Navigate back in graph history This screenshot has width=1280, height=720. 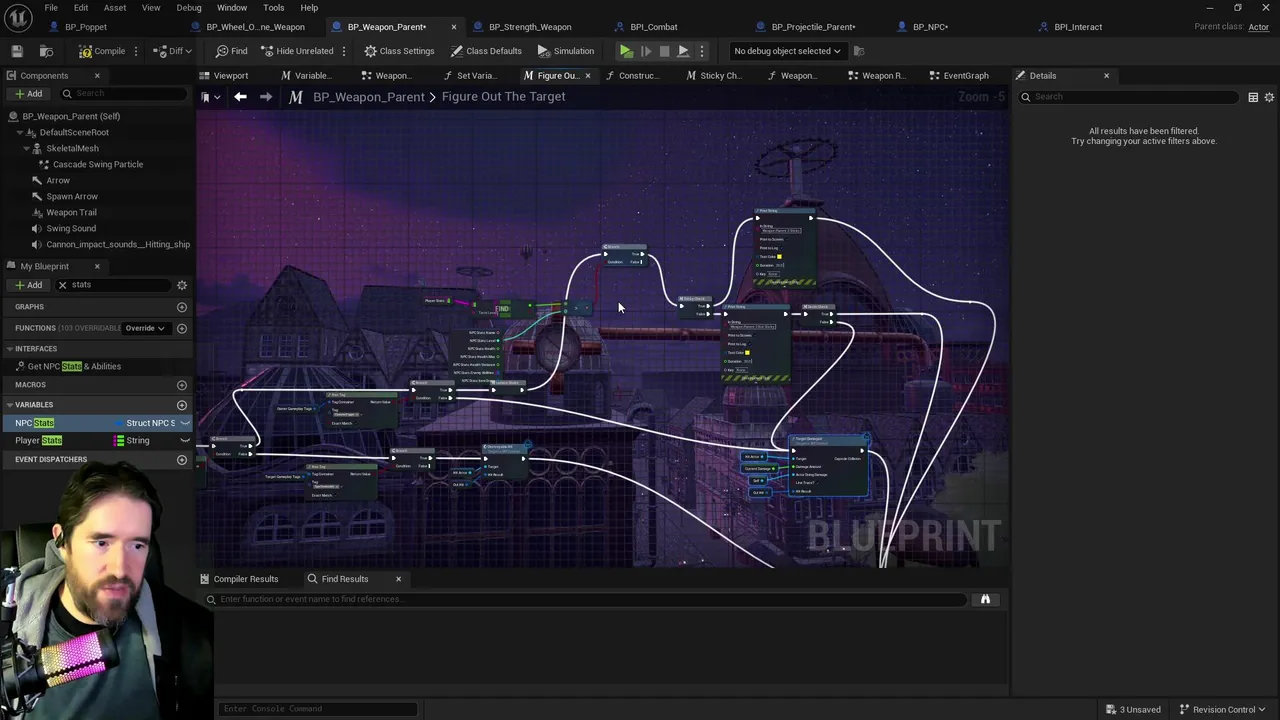point(240,97)
